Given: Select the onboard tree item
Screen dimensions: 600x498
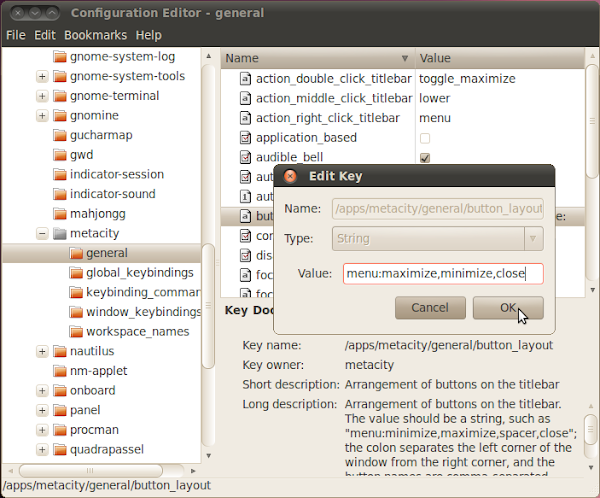Looking at the screenshot, I should pos(93,390).
